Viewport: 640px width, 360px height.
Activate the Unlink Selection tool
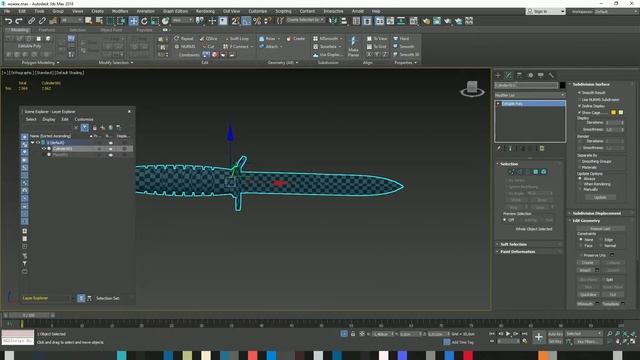click(x=42, y=21)
